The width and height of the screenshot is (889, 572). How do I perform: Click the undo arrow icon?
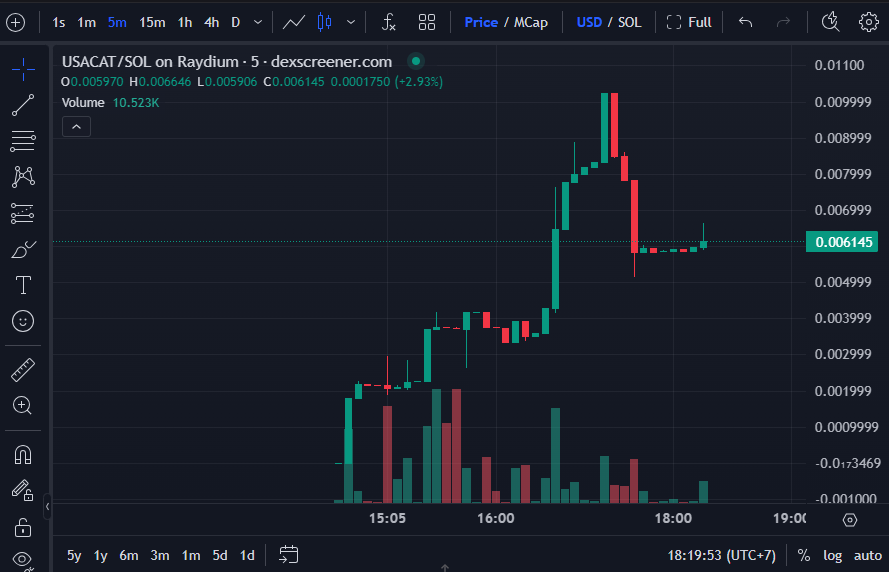click(x=745, y=23)
